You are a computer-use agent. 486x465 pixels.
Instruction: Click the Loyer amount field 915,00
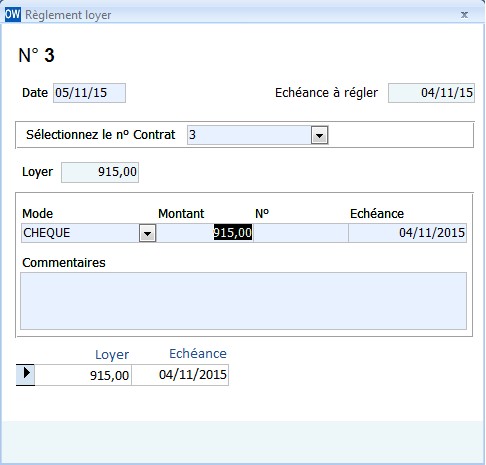click(x=100, y=172)
